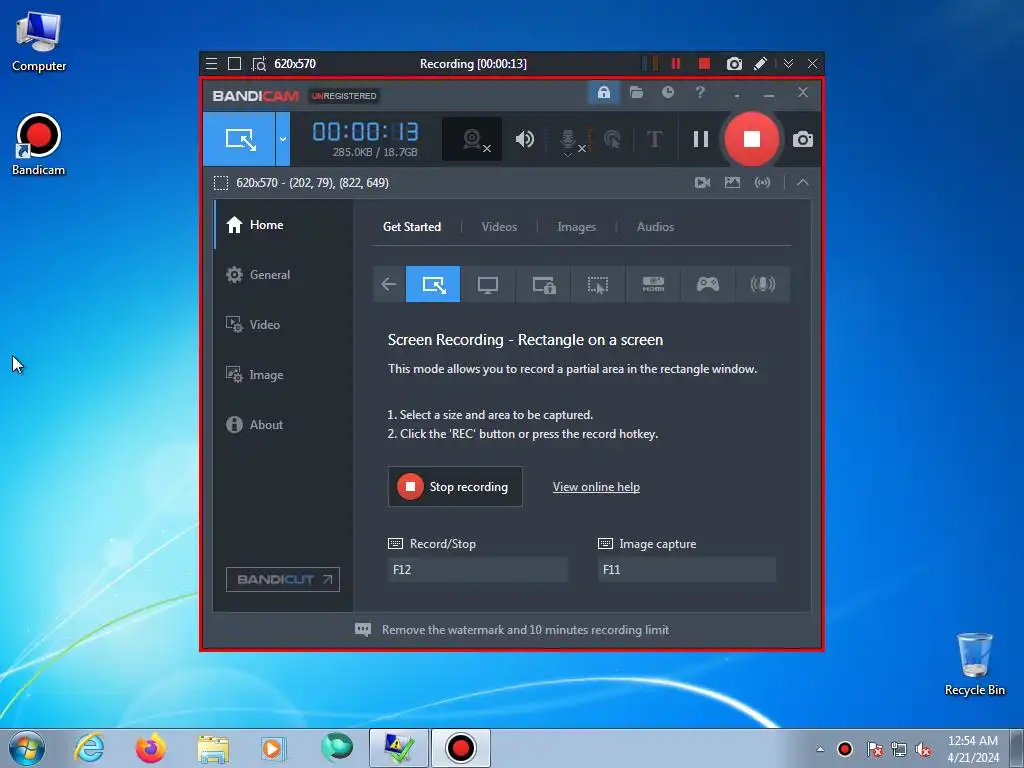The height and width of the screenshot is (768, 1024).
Task: Switch to the Get Started tab
Action: 412,227
